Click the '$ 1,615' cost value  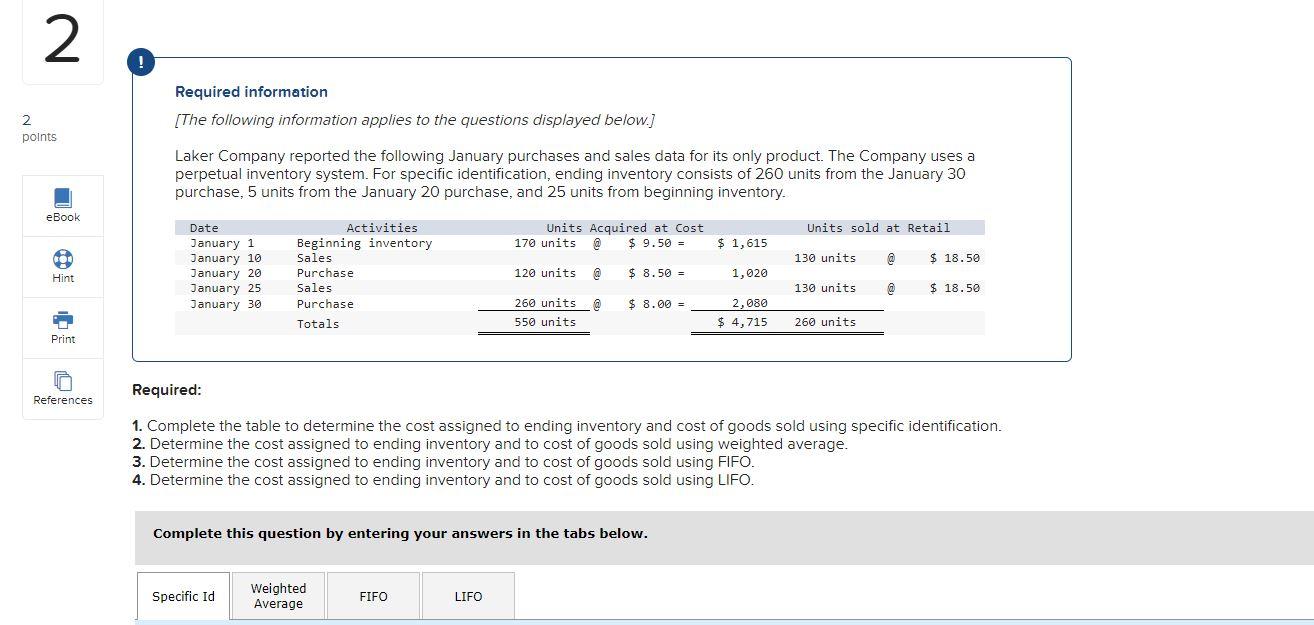pyautogui.click(x=743, y=243)
